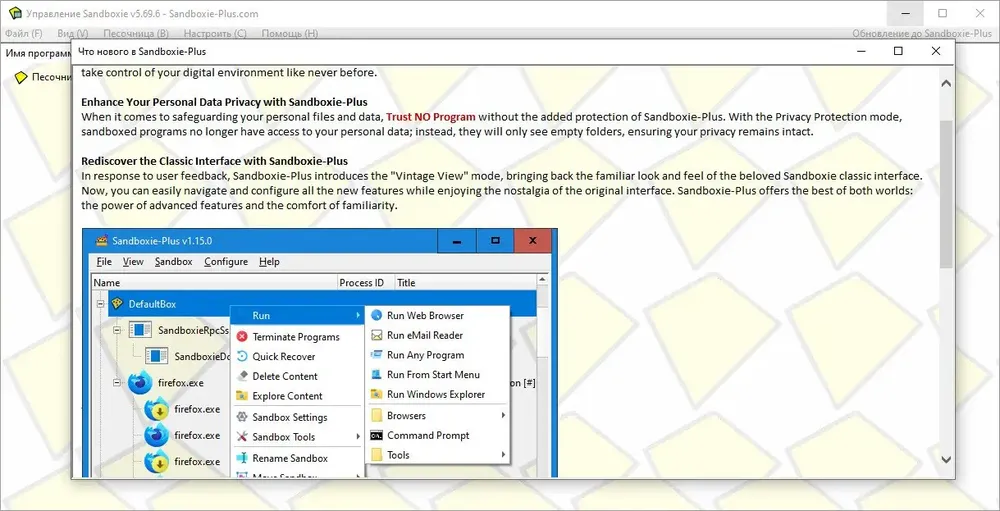Viewport: 1000px width, 511px height.
Task: Expand the Run submenu arrow
Action: point(358,316)
